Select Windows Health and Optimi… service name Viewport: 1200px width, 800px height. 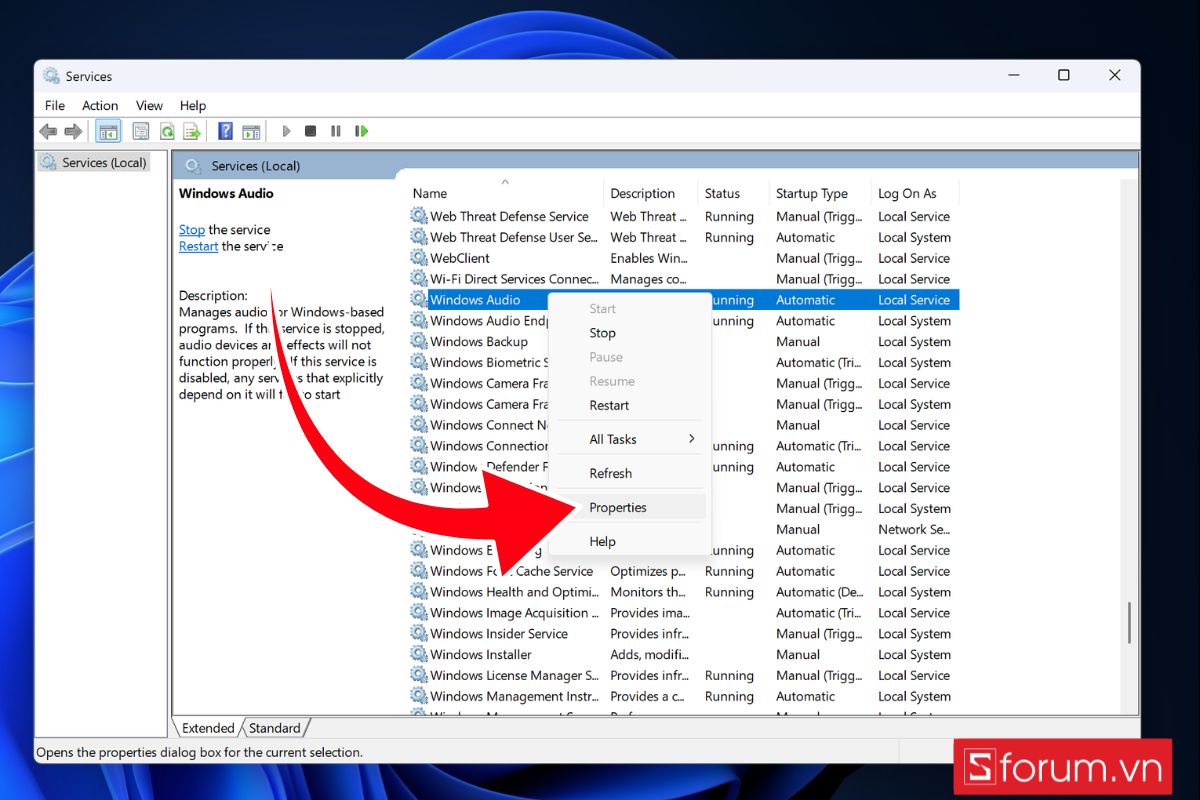(x=514, y=592)
